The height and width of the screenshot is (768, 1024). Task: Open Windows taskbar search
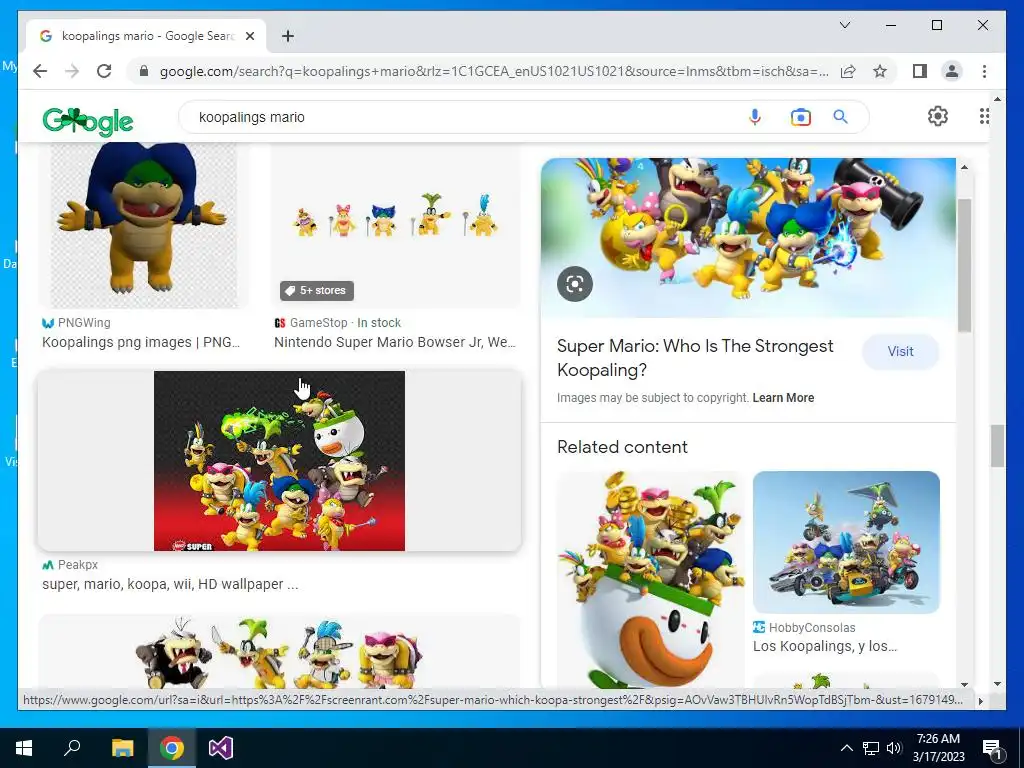72,748
